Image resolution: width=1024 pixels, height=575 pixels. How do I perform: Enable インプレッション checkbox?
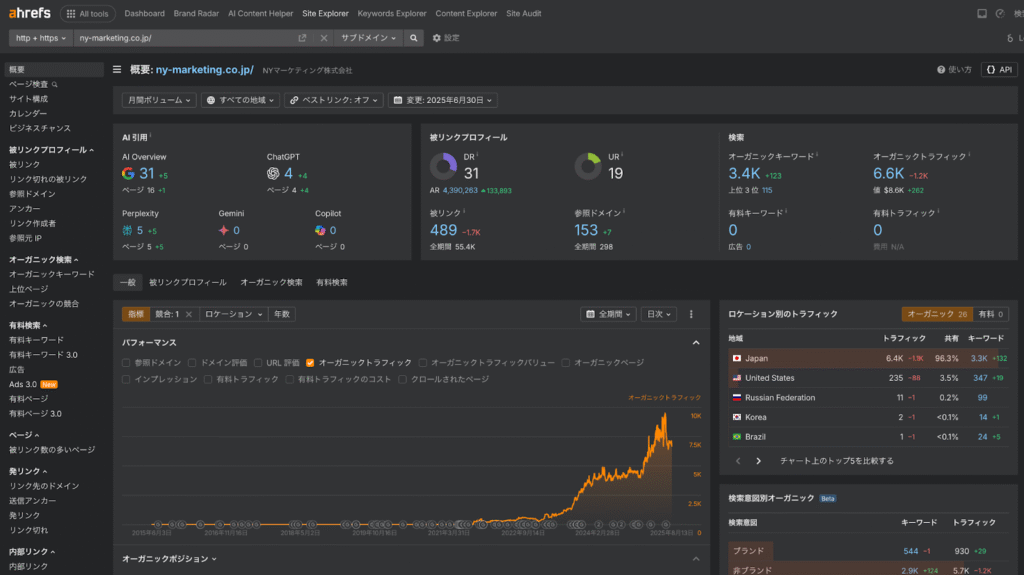tap(125, 379)
